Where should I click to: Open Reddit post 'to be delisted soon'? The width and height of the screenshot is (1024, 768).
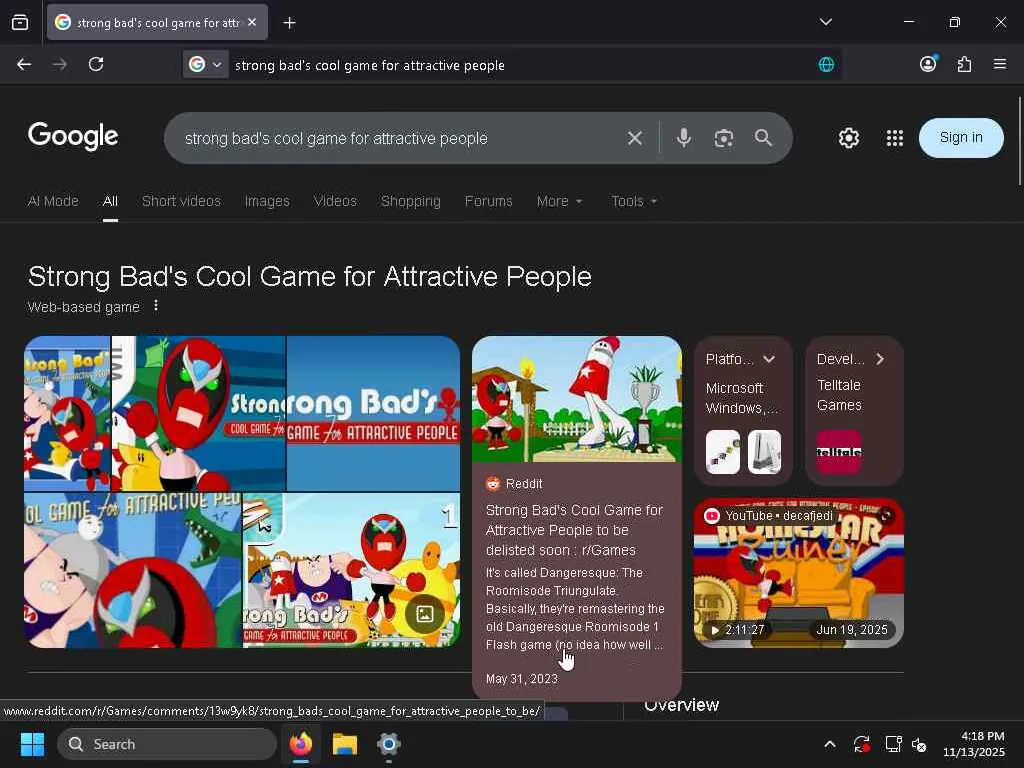click(x=574, y=530)
